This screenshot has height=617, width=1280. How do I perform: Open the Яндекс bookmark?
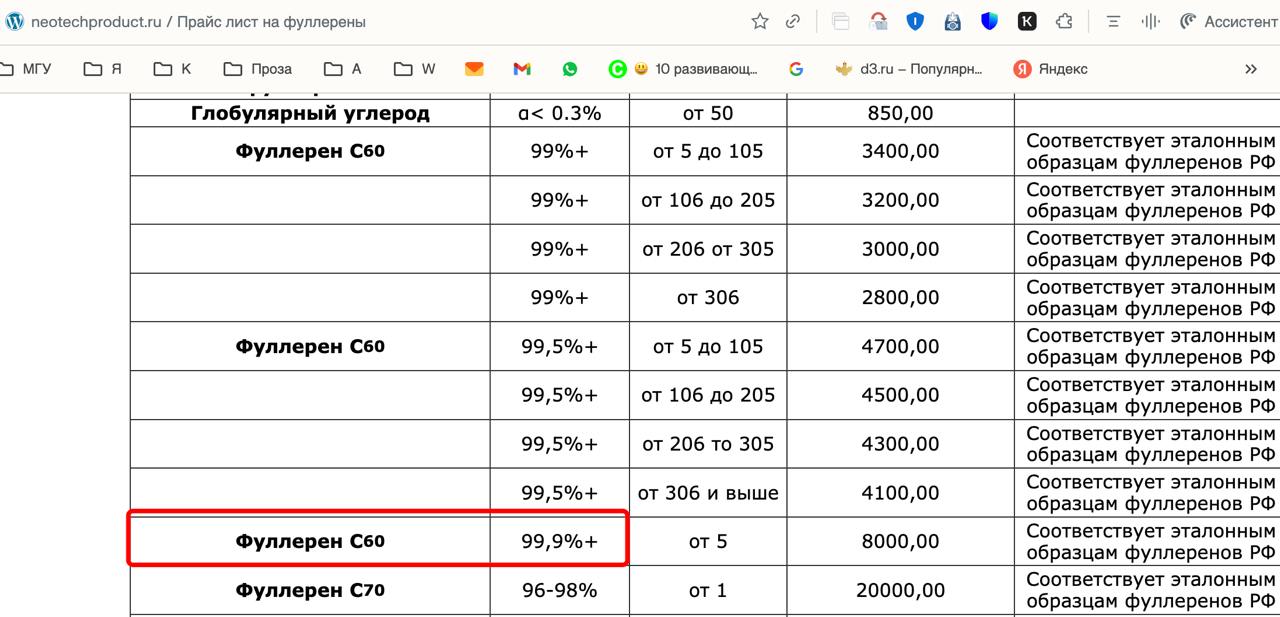[x=1051, y=69]
